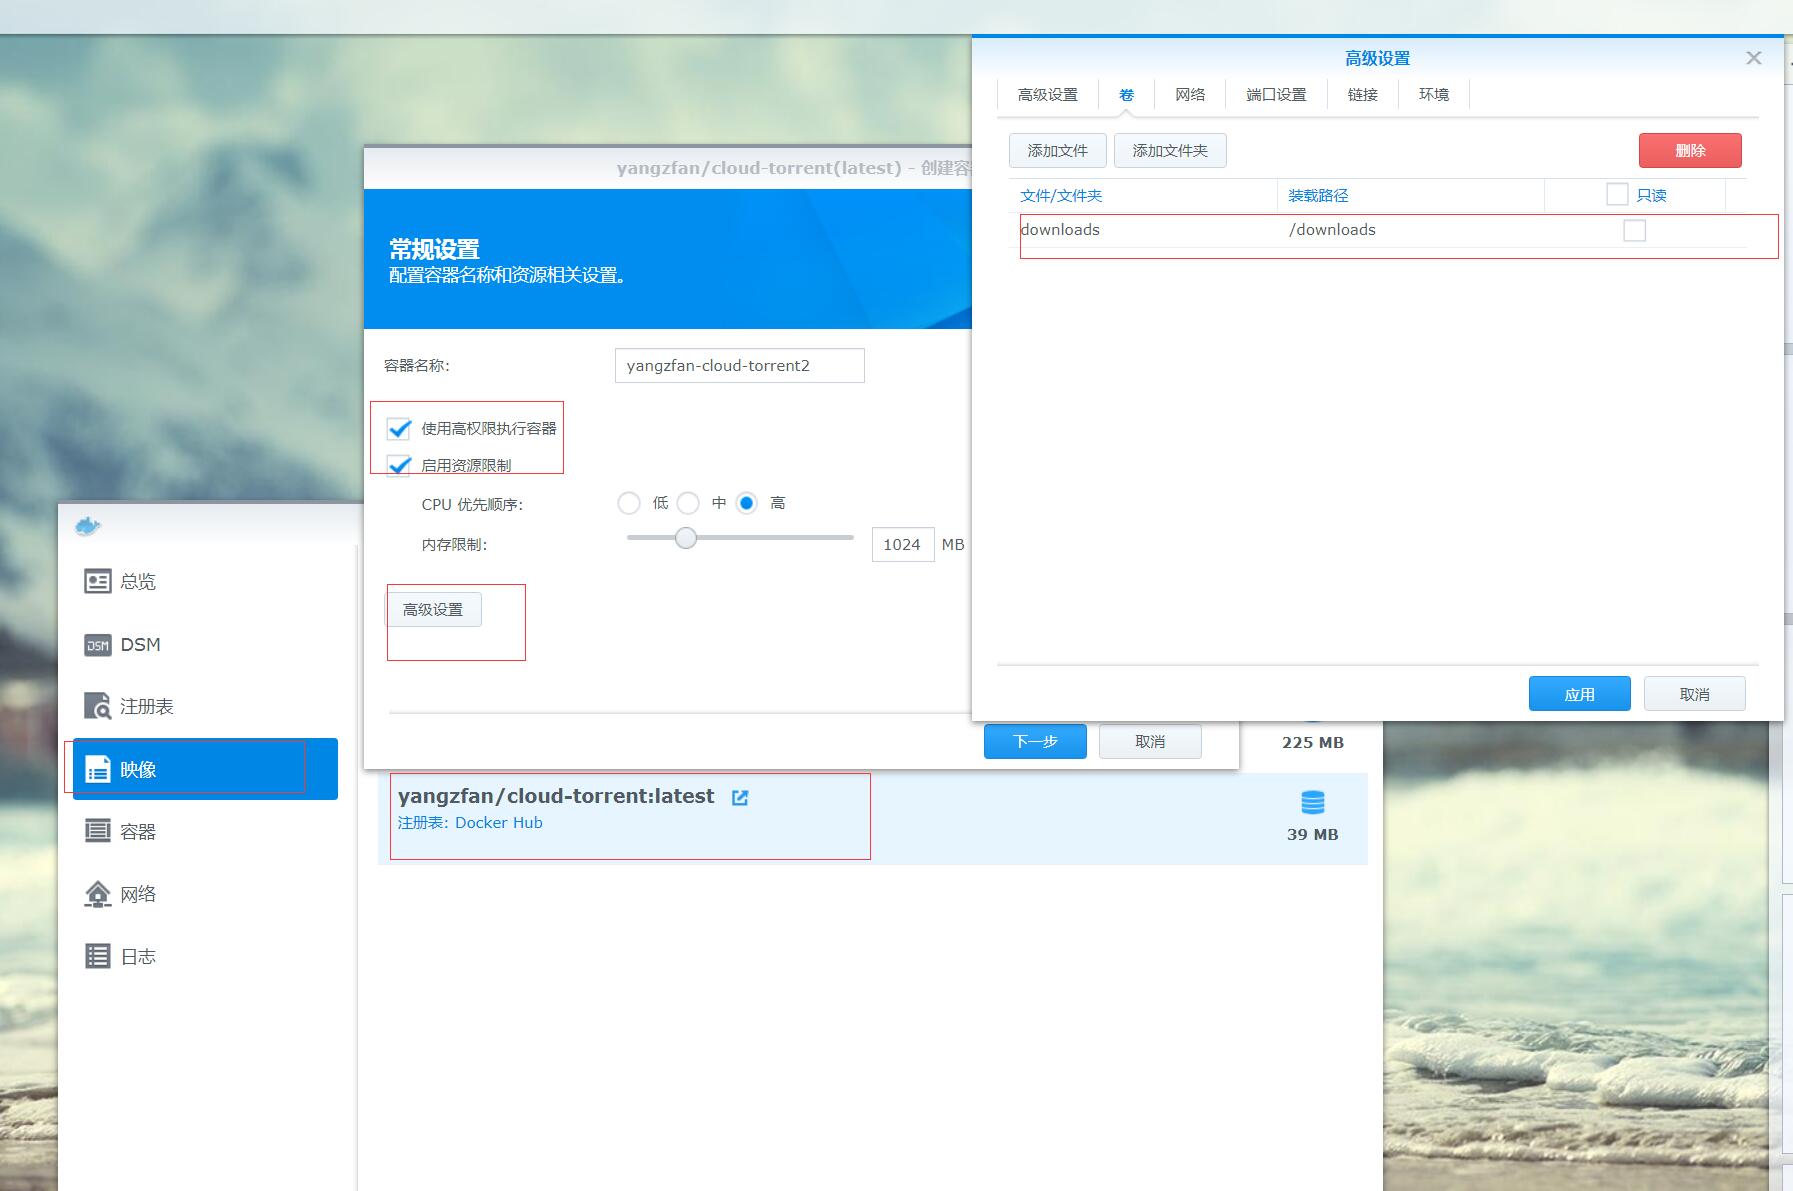Open the 网络 network panel
The width and height of the screenshot is (1793, 1191).
(x=138, y=893)
